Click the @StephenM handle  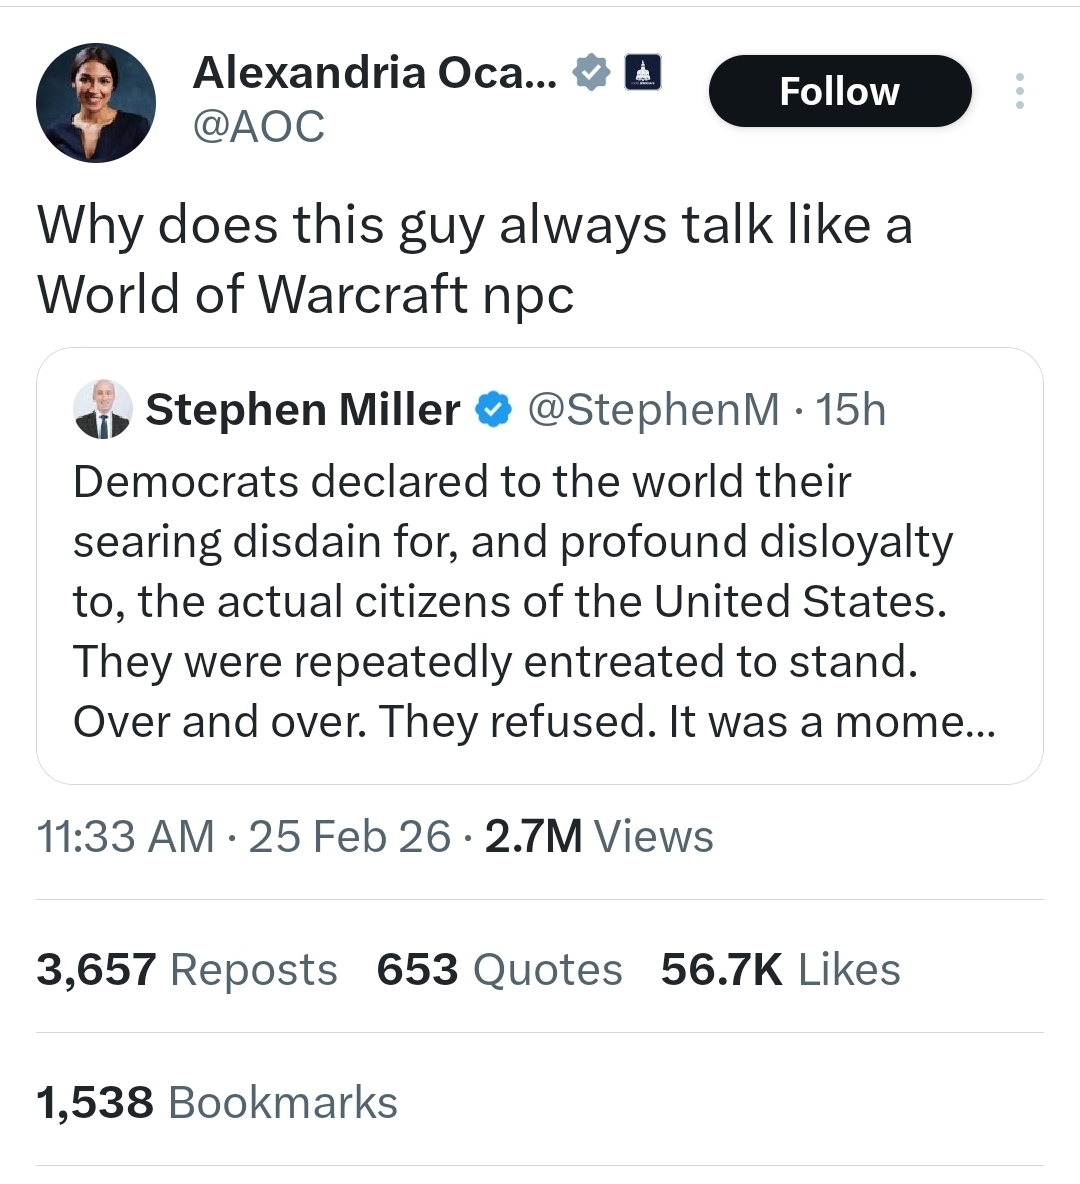pos(653,410)
